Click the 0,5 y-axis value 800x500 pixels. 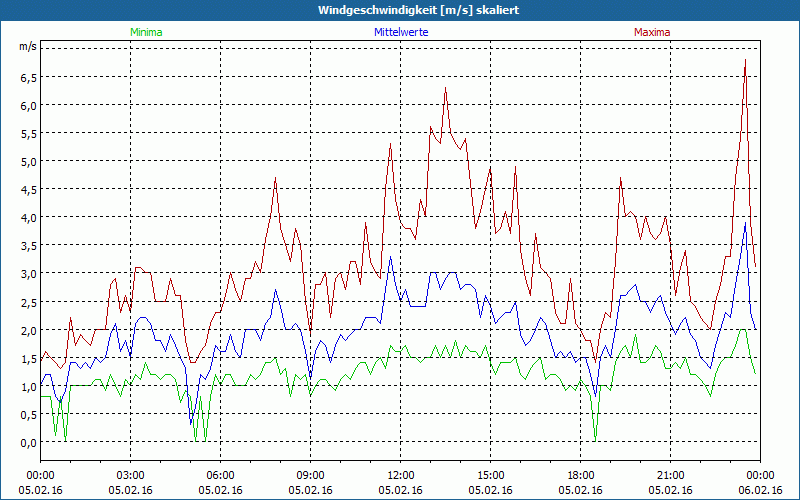28,414
